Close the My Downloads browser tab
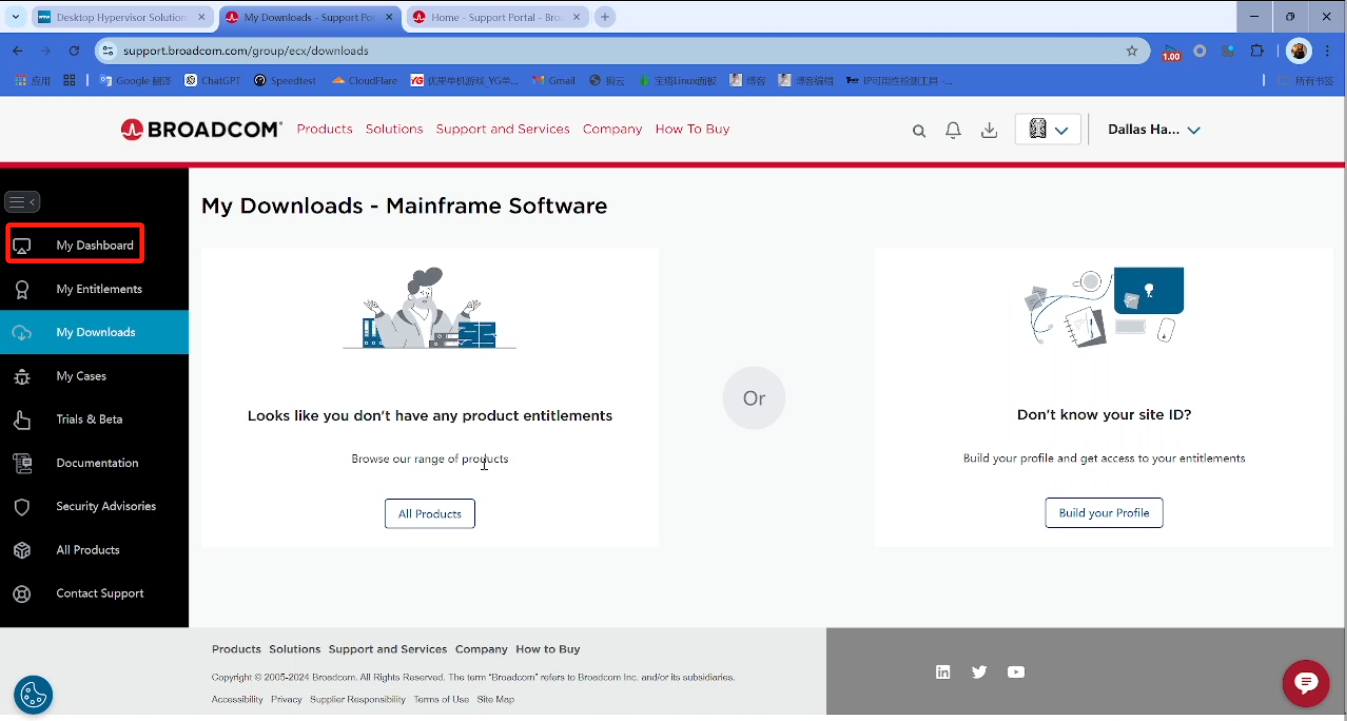The width and height of the screenshot is (1347, 721). pyautogui.click(x=388, y=17)
